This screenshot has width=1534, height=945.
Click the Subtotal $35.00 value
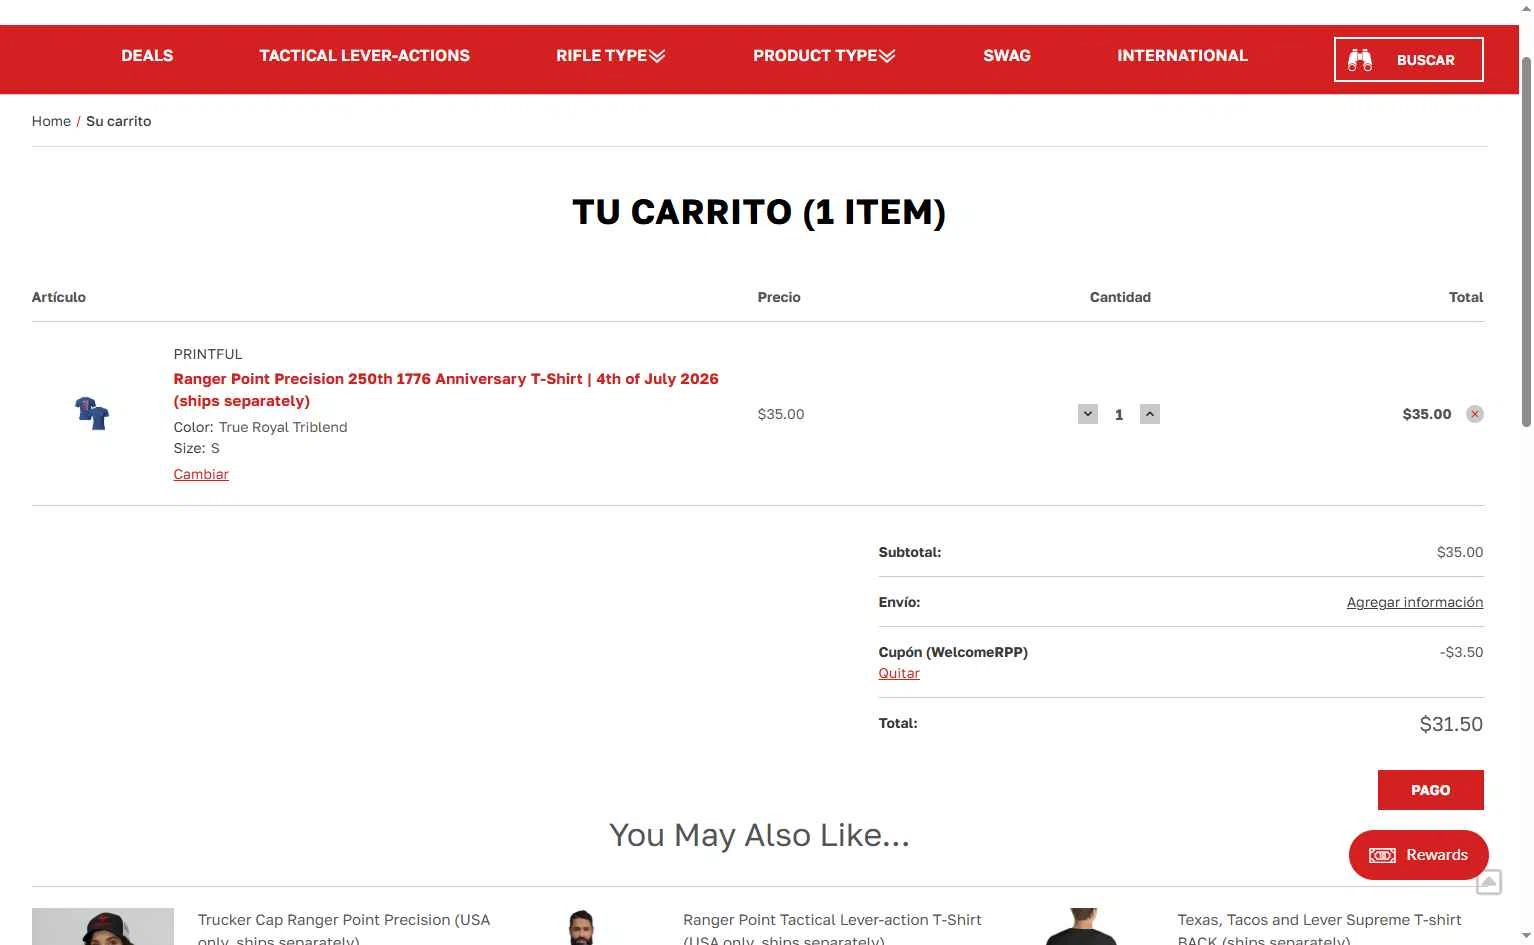pos(1460,552)
